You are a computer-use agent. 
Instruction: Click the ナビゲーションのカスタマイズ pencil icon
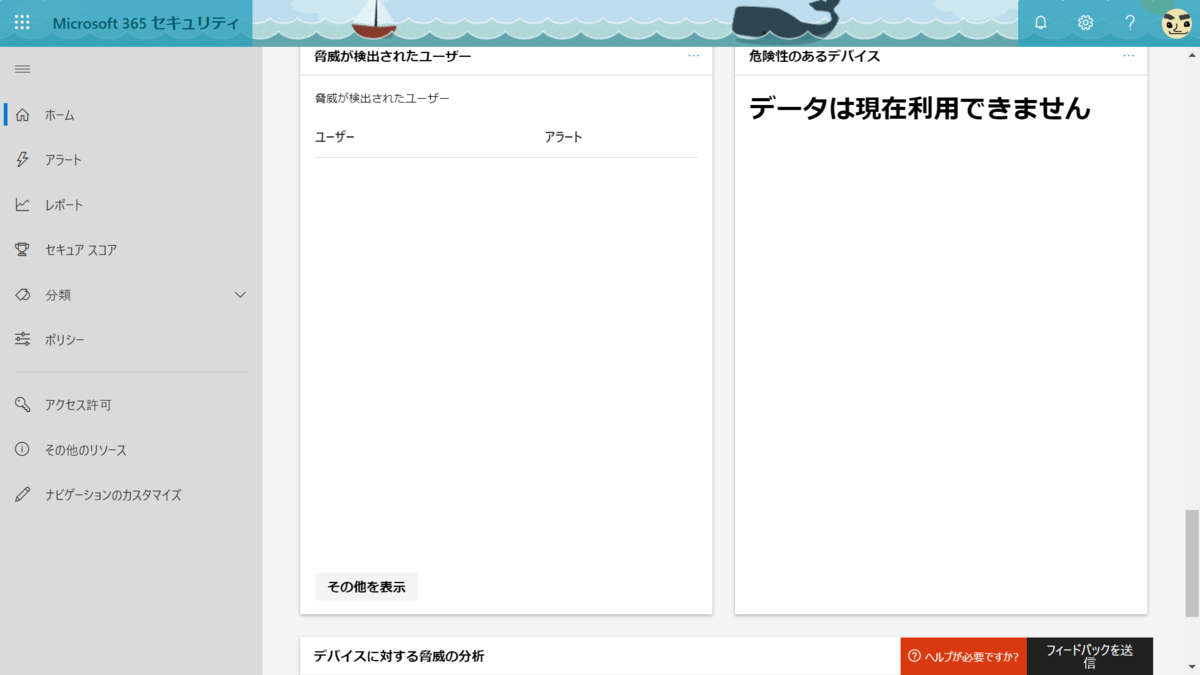pos(22,495)
